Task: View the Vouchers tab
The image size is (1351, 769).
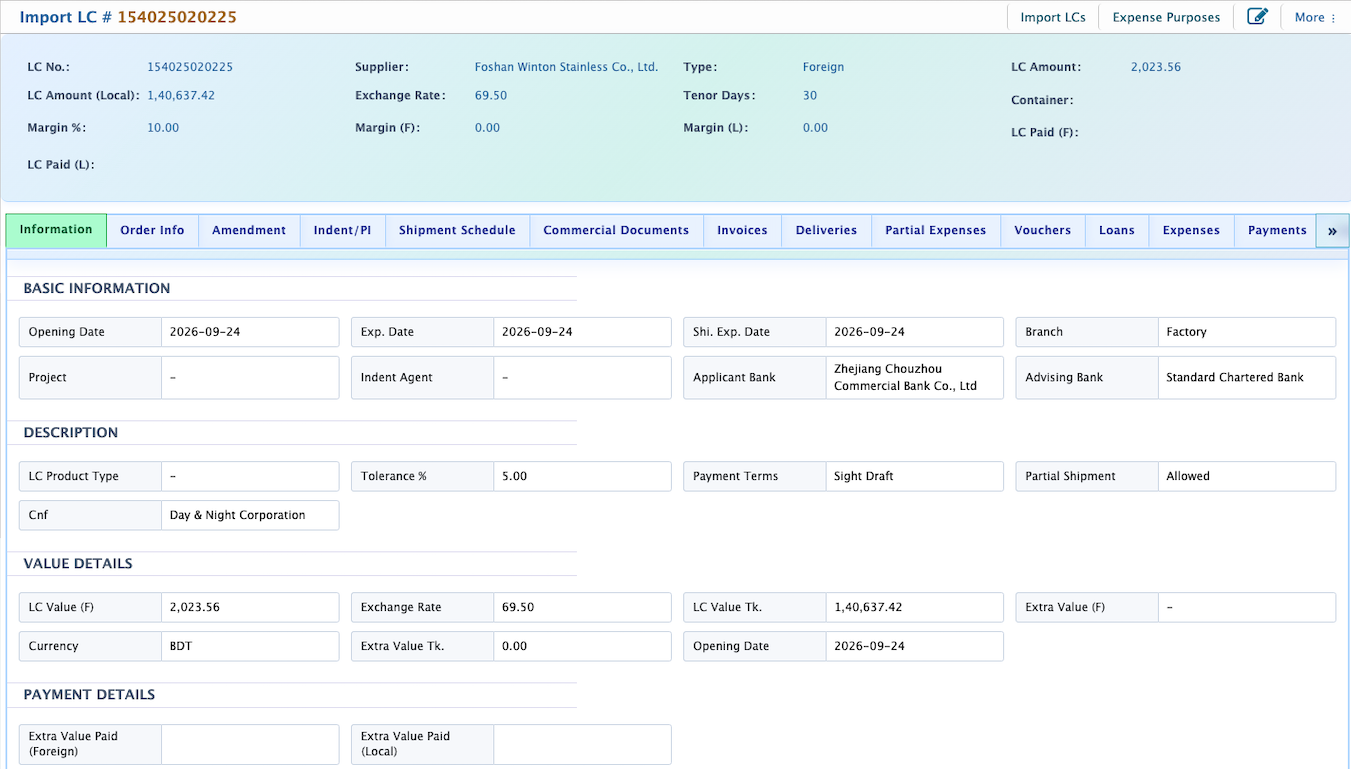Action: pos(1042,230)
